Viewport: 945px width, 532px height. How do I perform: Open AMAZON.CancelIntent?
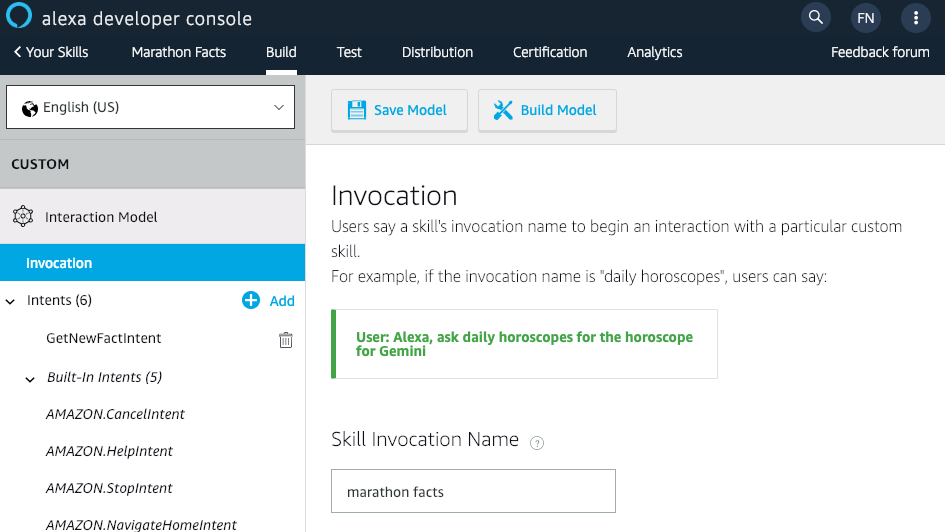pyautogui.click(x=115, y=414)
